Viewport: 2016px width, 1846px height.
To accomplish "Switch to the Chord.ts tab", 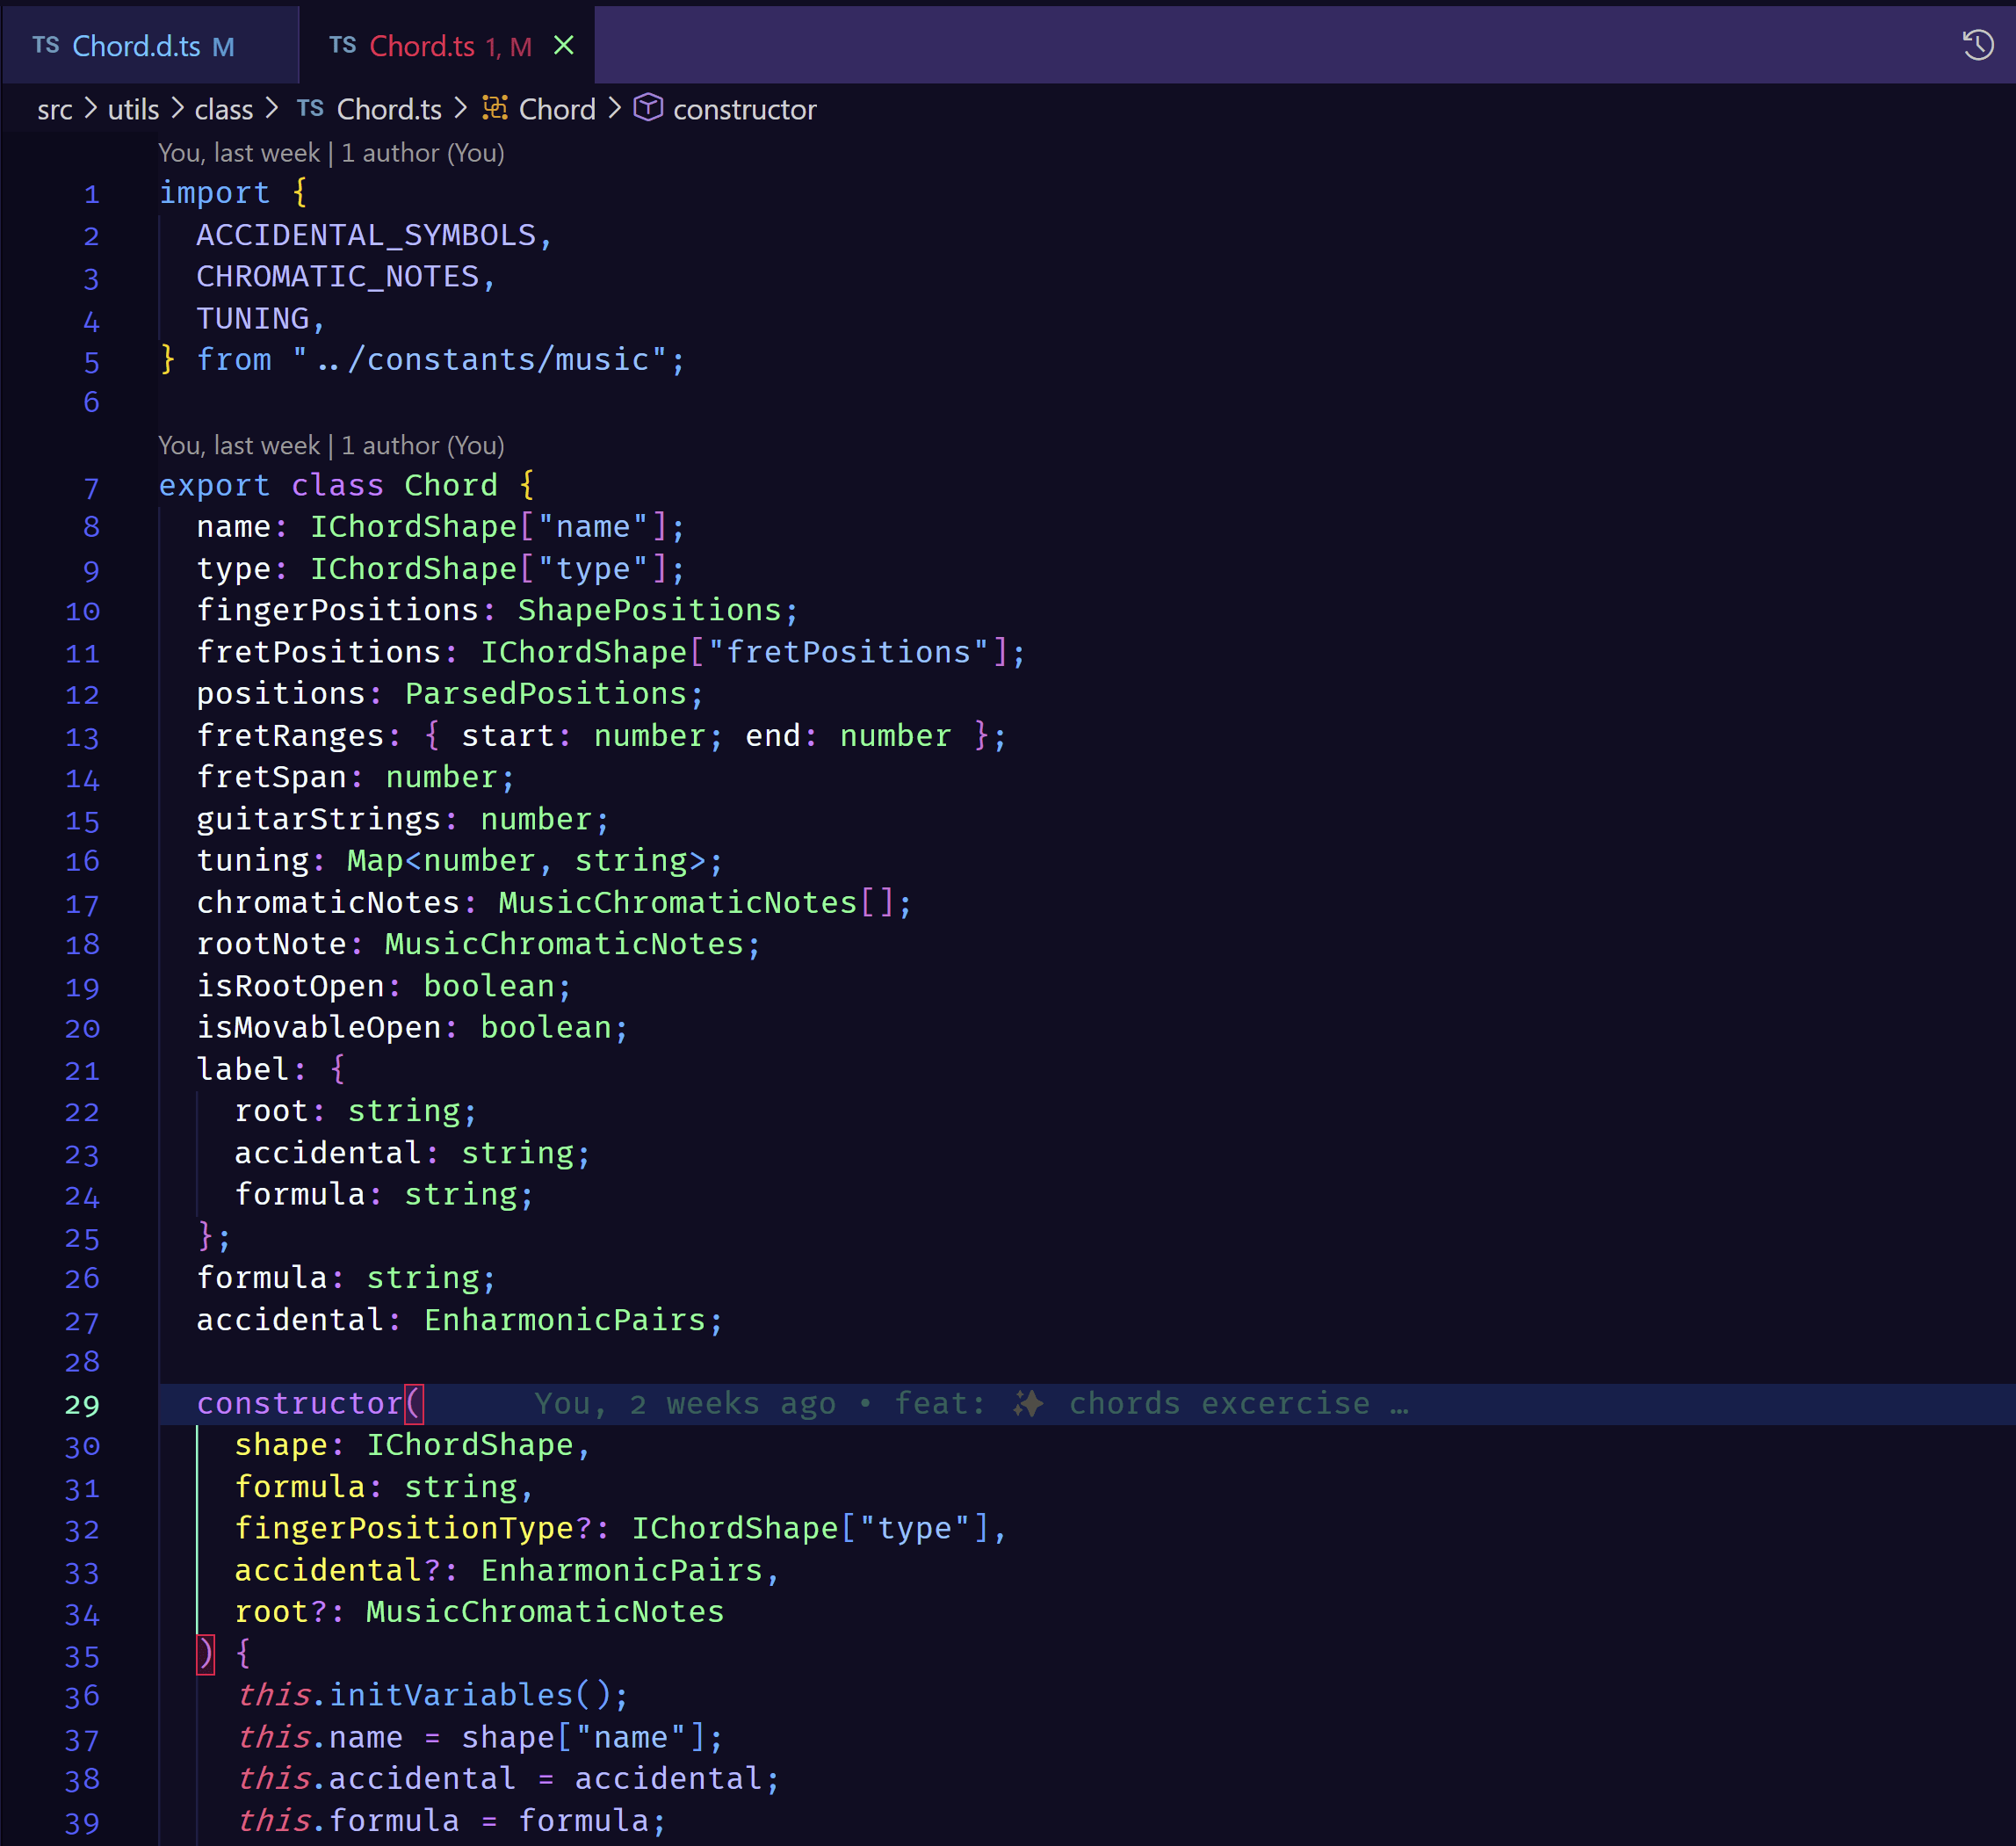I will click(423, 45).
